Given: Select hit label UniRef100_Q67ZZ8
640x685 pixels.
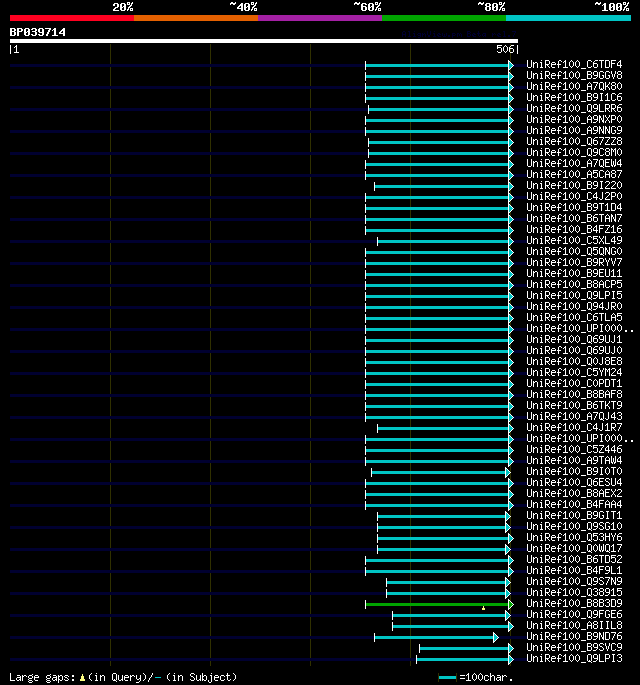Looking at the screenshot, I should (x=574, y=142).
